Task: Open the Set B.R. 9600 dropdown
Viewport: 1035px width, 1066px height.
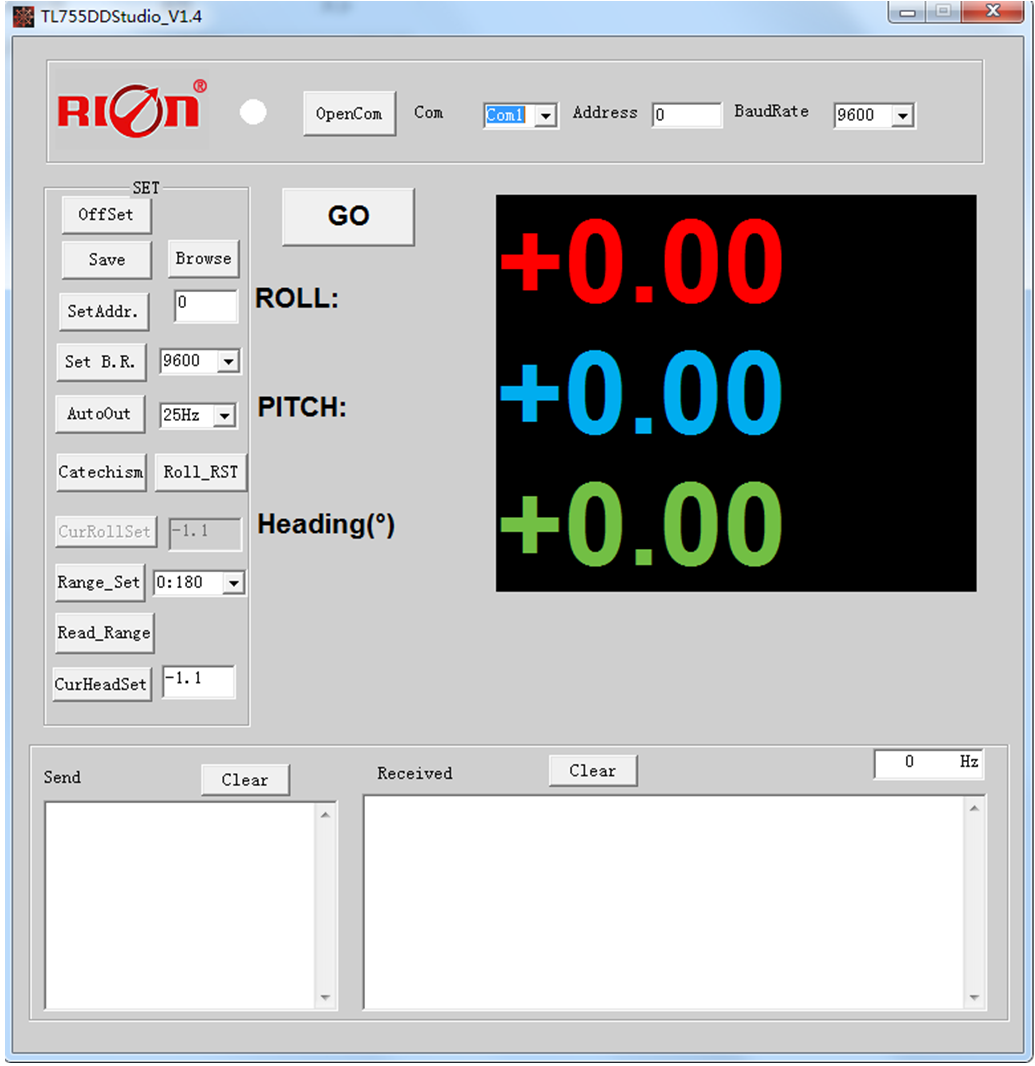Action: 228,361
